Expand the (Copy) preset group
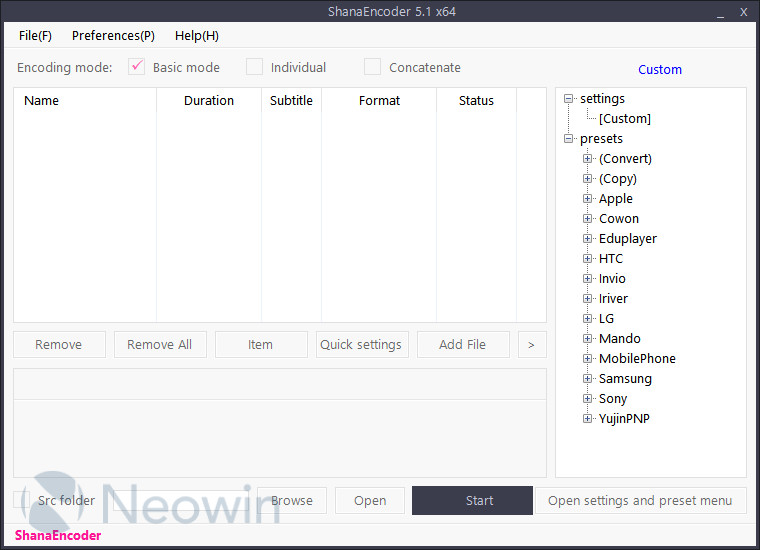This screenshot has height=550, width=760. point(587,178)
